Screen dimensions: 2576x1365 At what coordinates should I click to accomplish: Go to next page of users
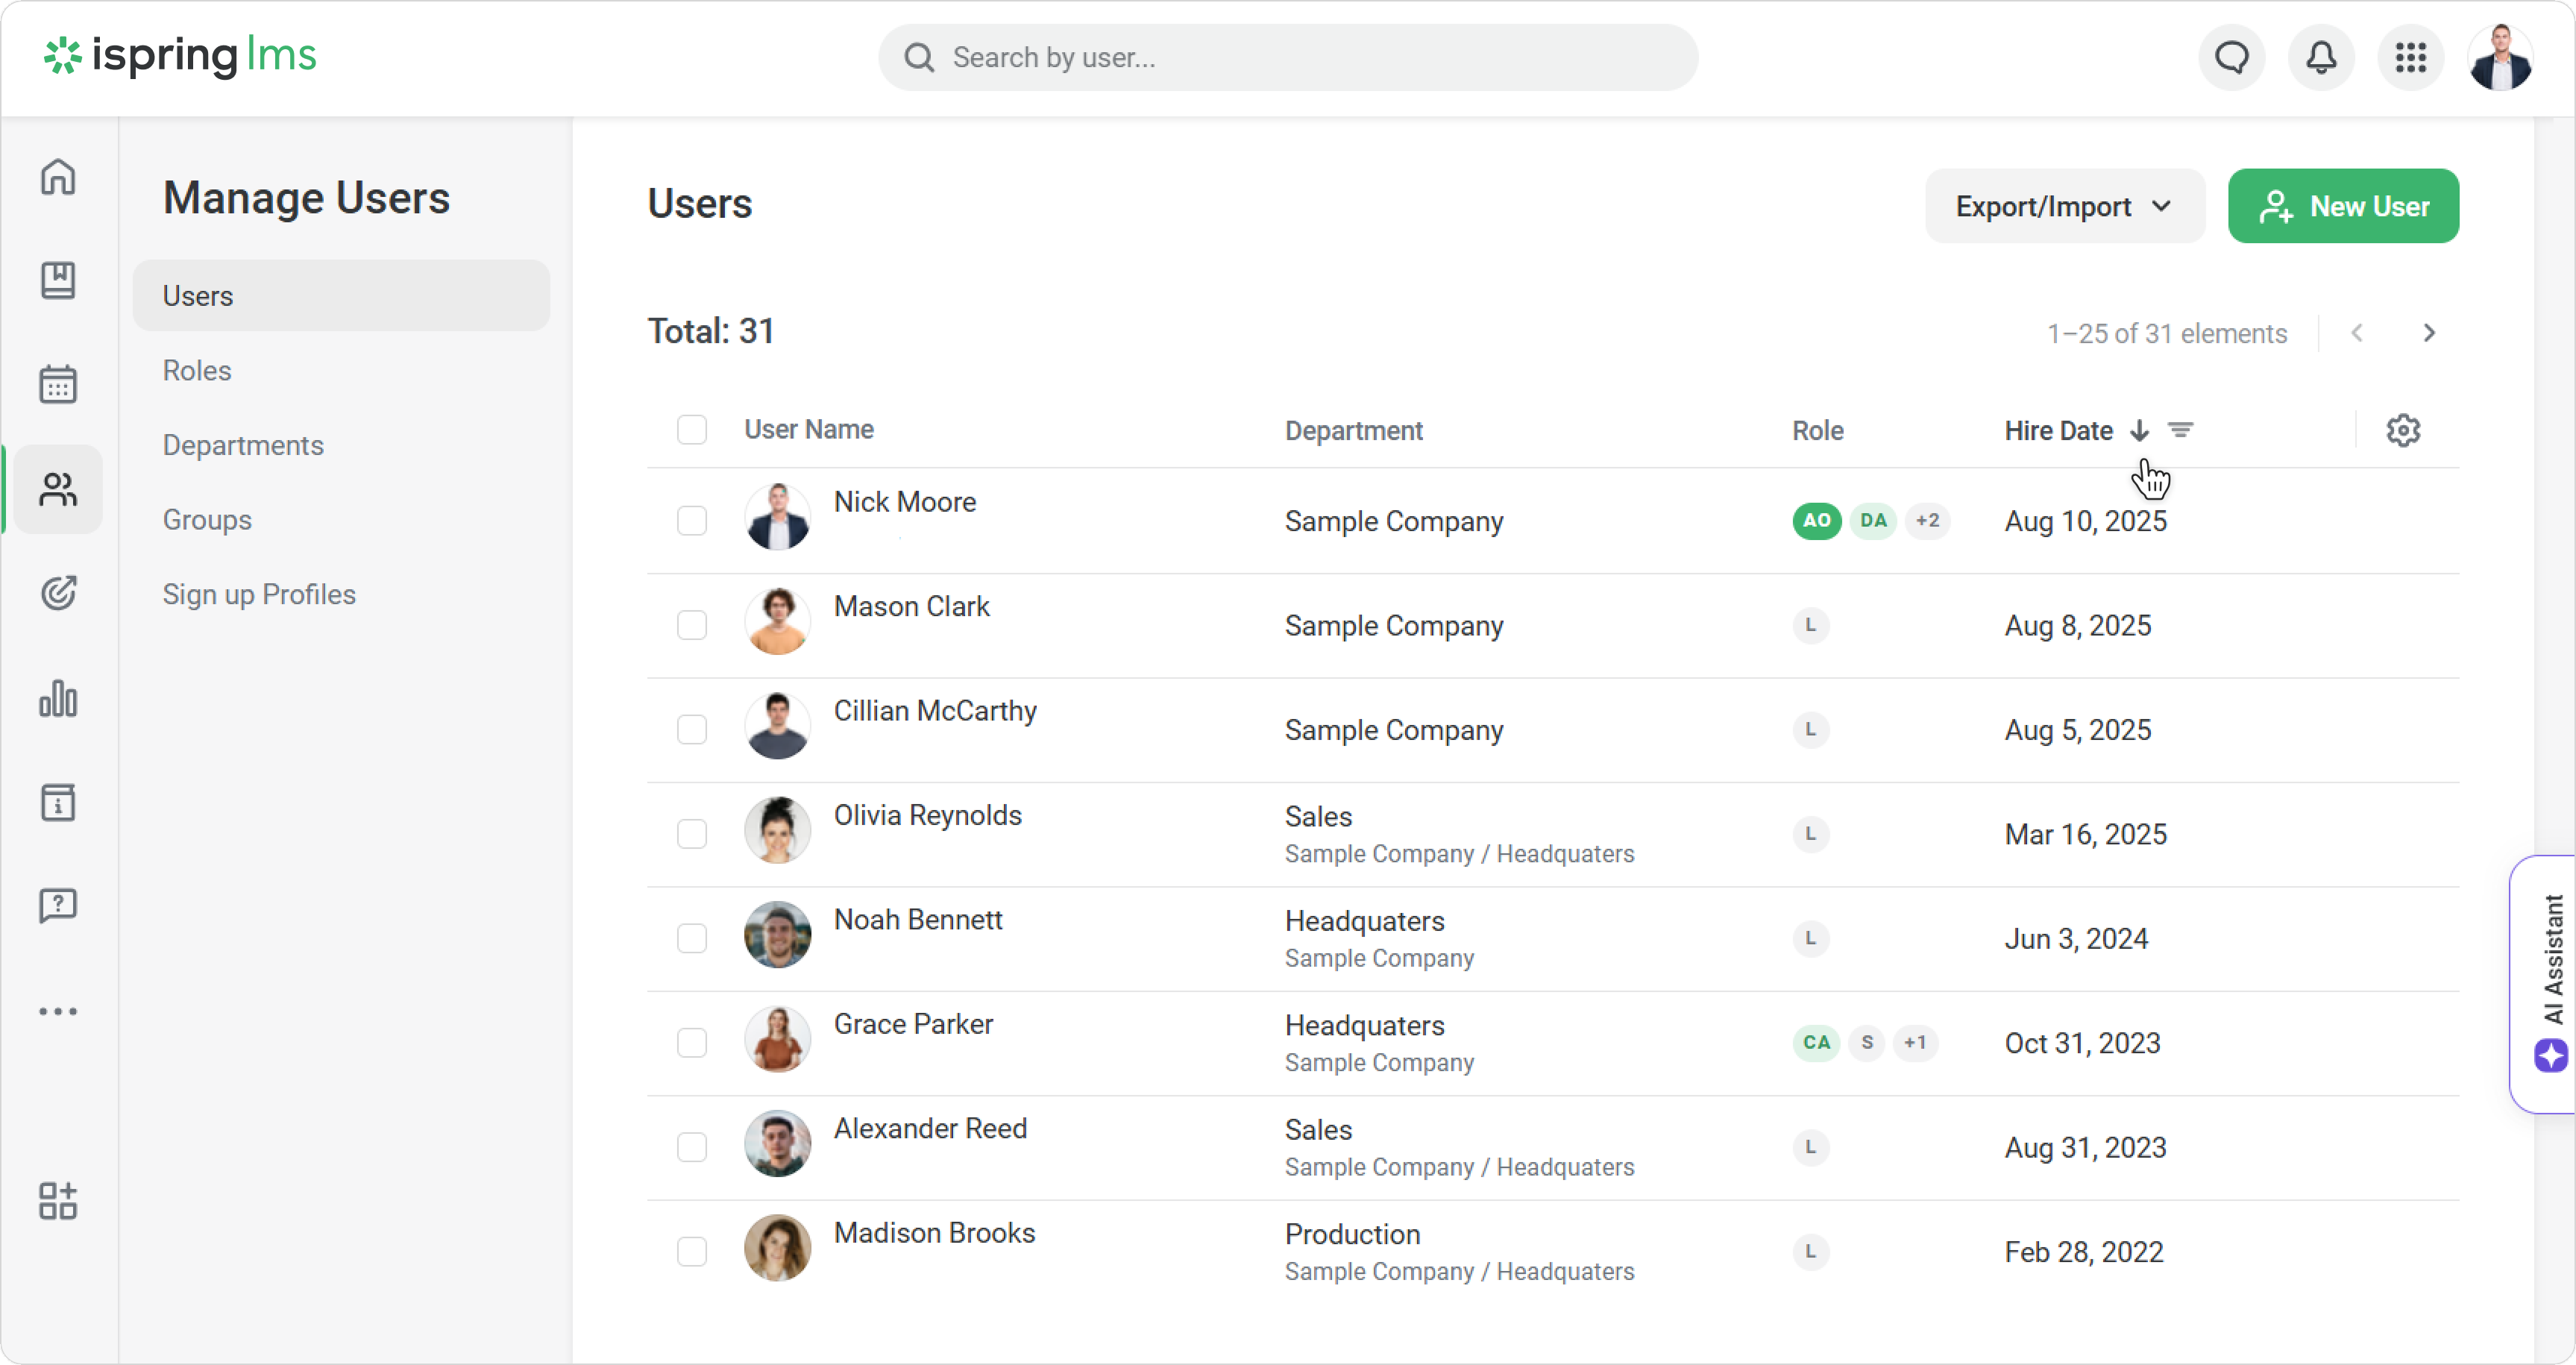point(2429,333)
